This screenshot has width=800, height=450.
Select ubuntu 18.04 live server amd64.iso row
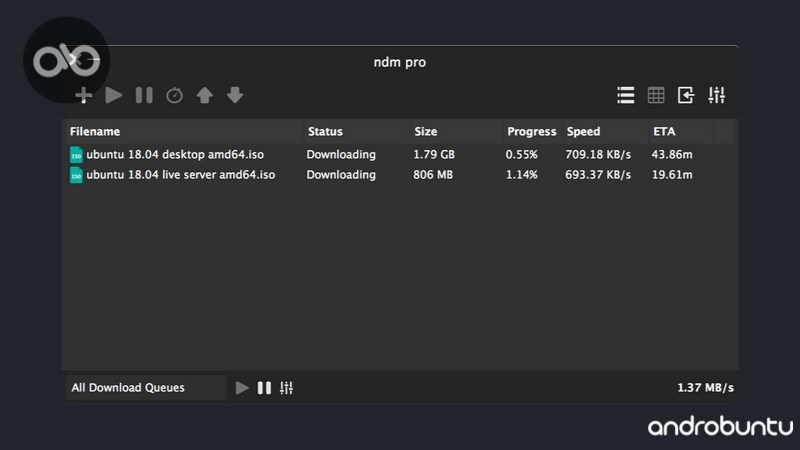[400, 174]
